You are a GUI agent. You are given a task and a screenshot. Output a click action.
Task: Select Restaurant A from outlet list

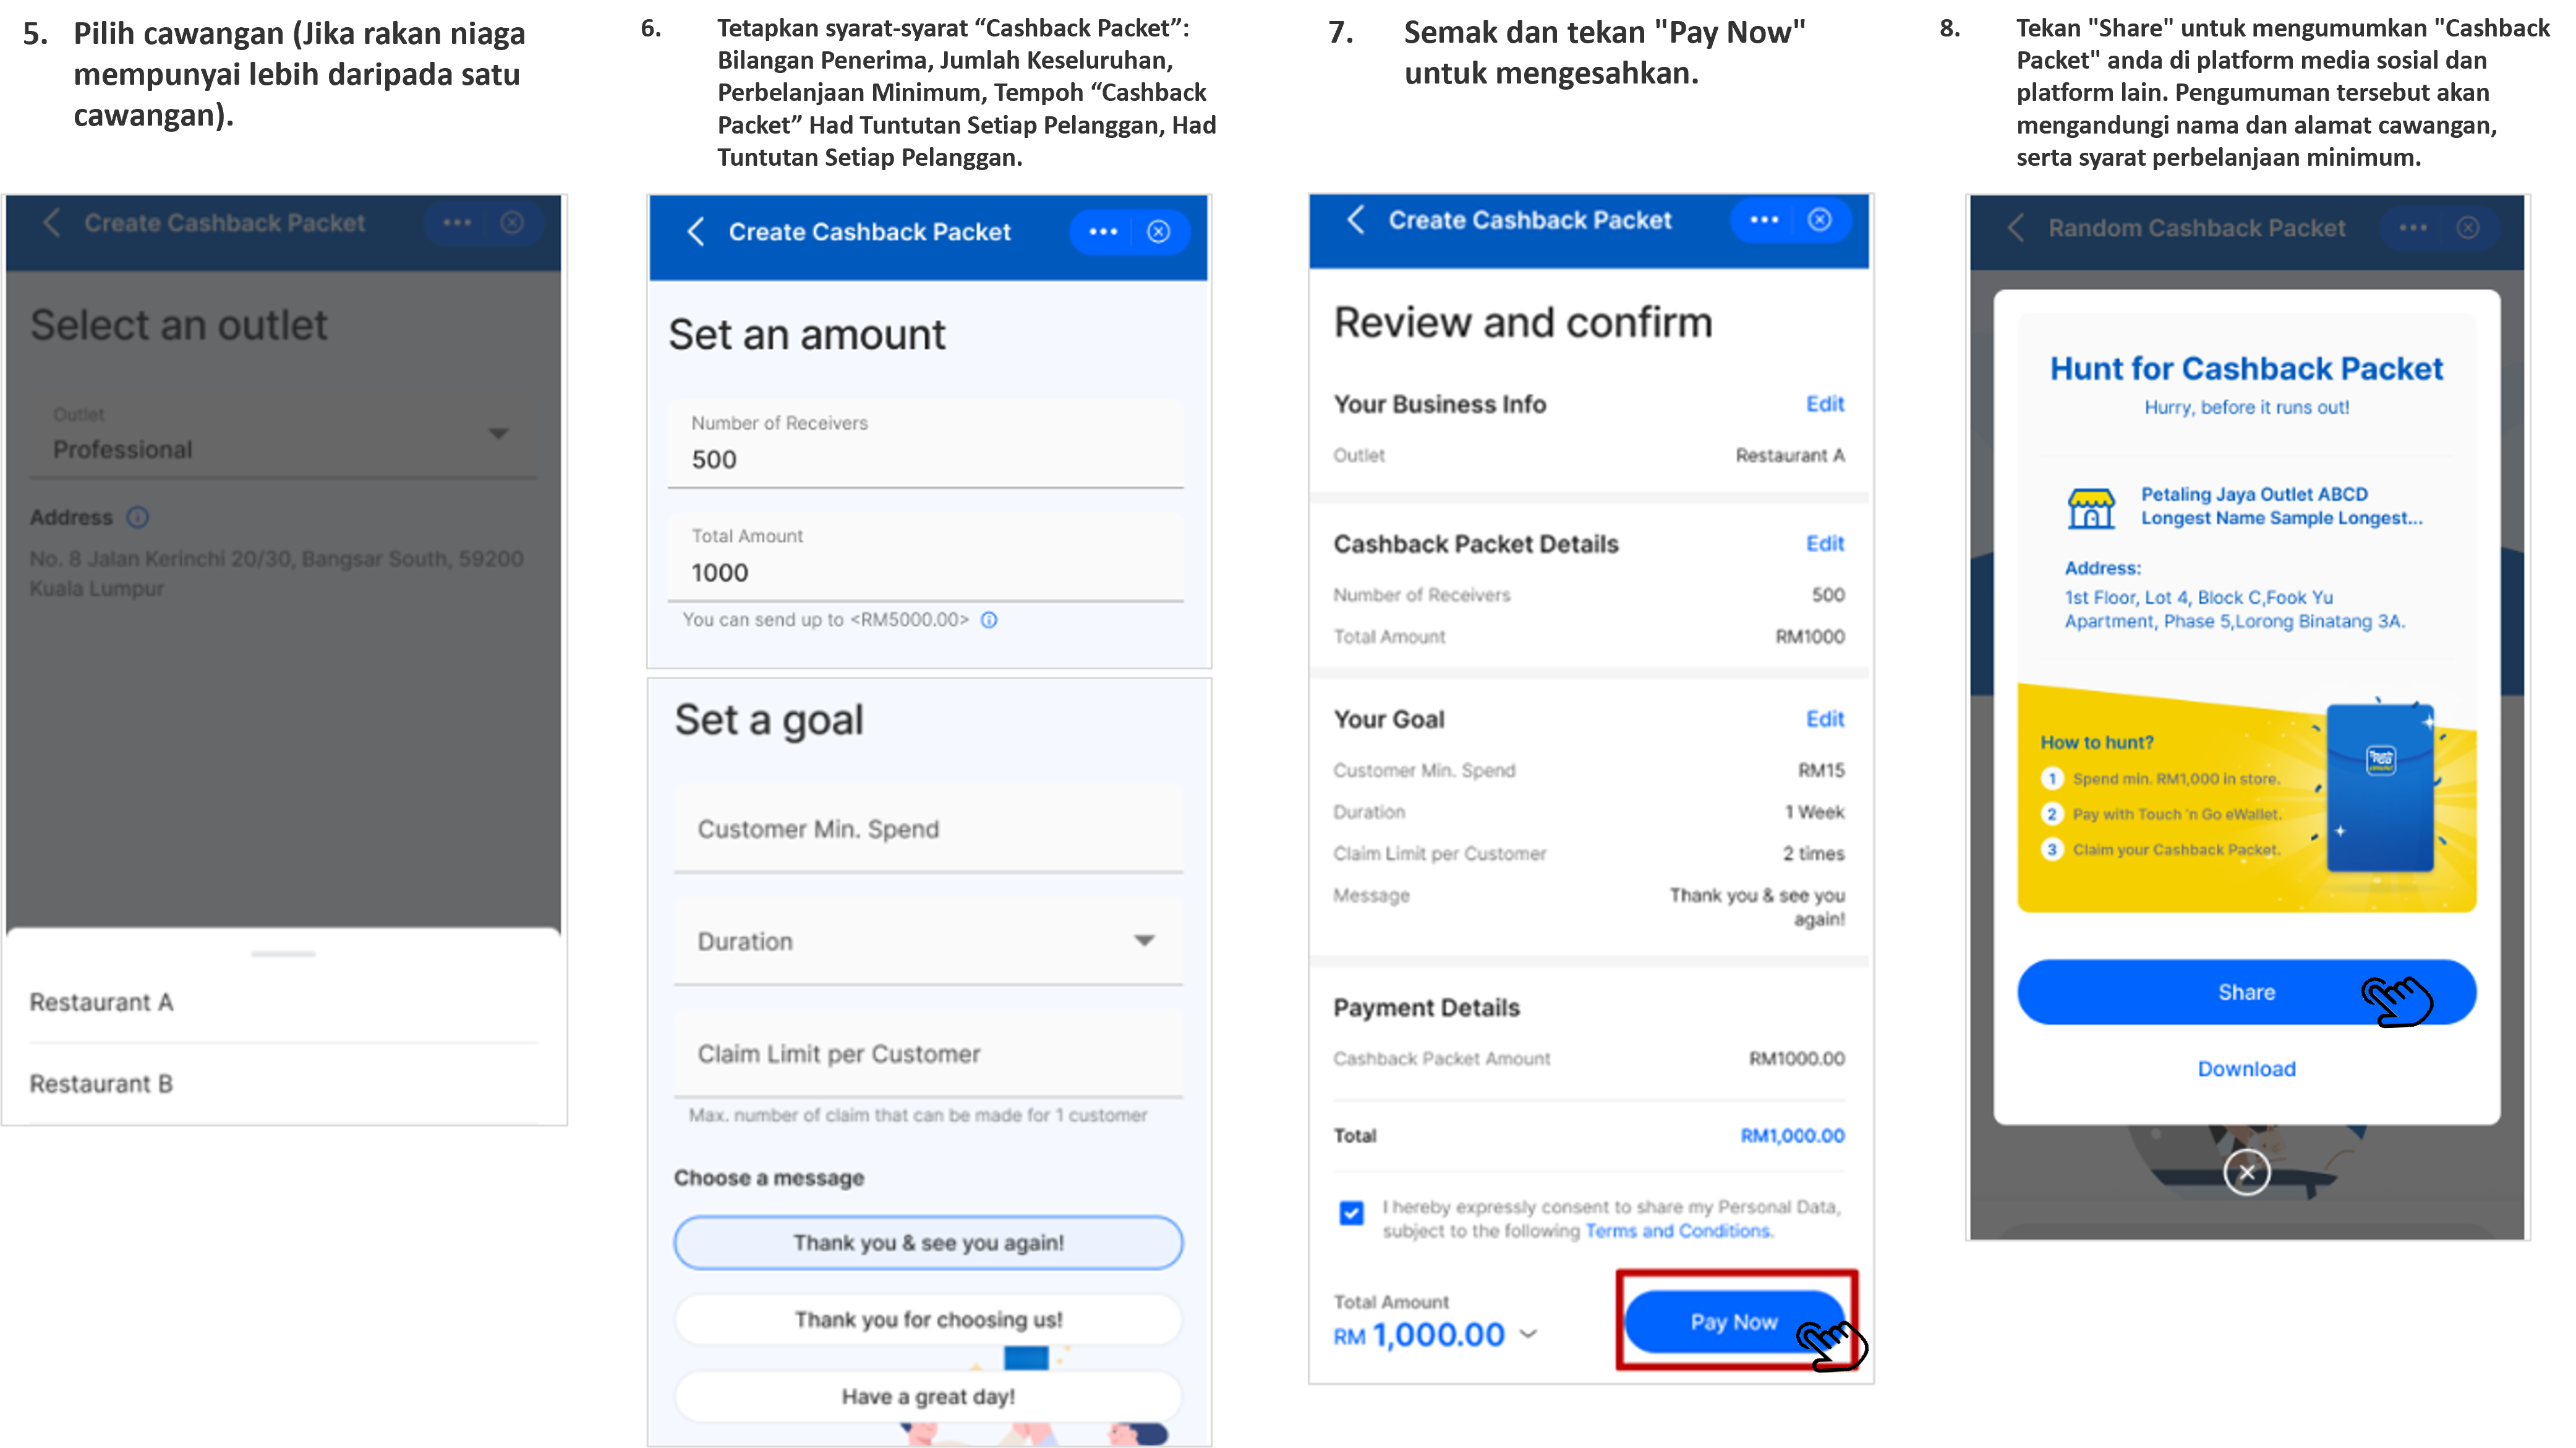coord(283,1002)
